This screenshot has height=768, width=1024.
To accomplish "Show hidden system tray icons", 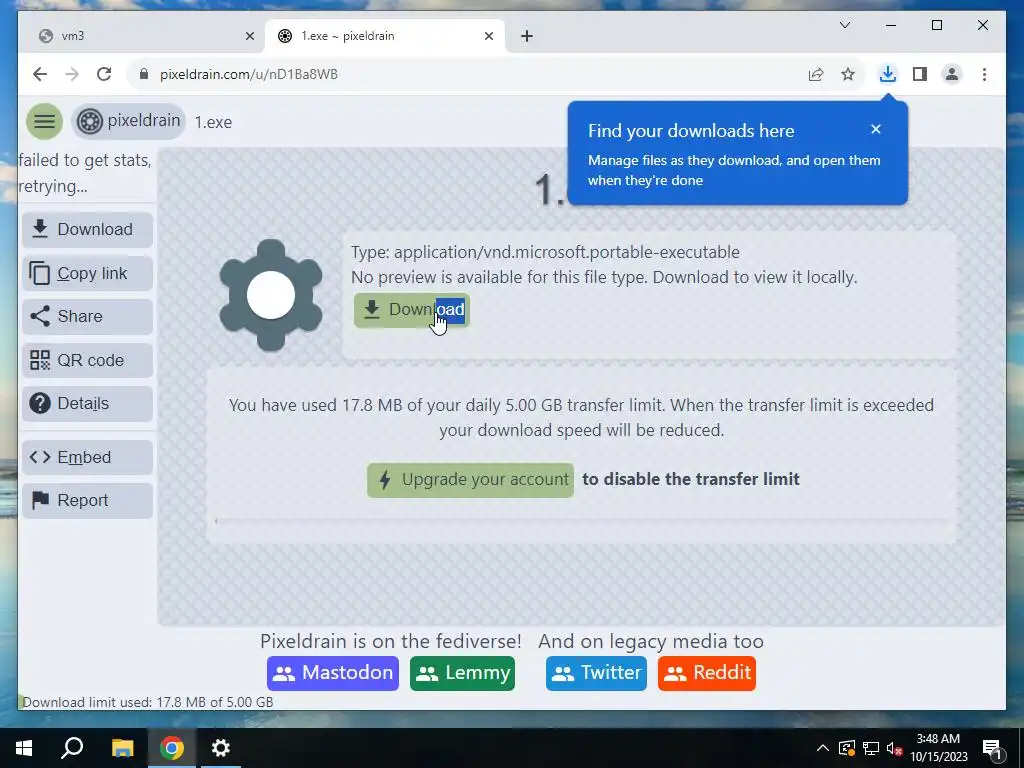I will tap(822, 748).
